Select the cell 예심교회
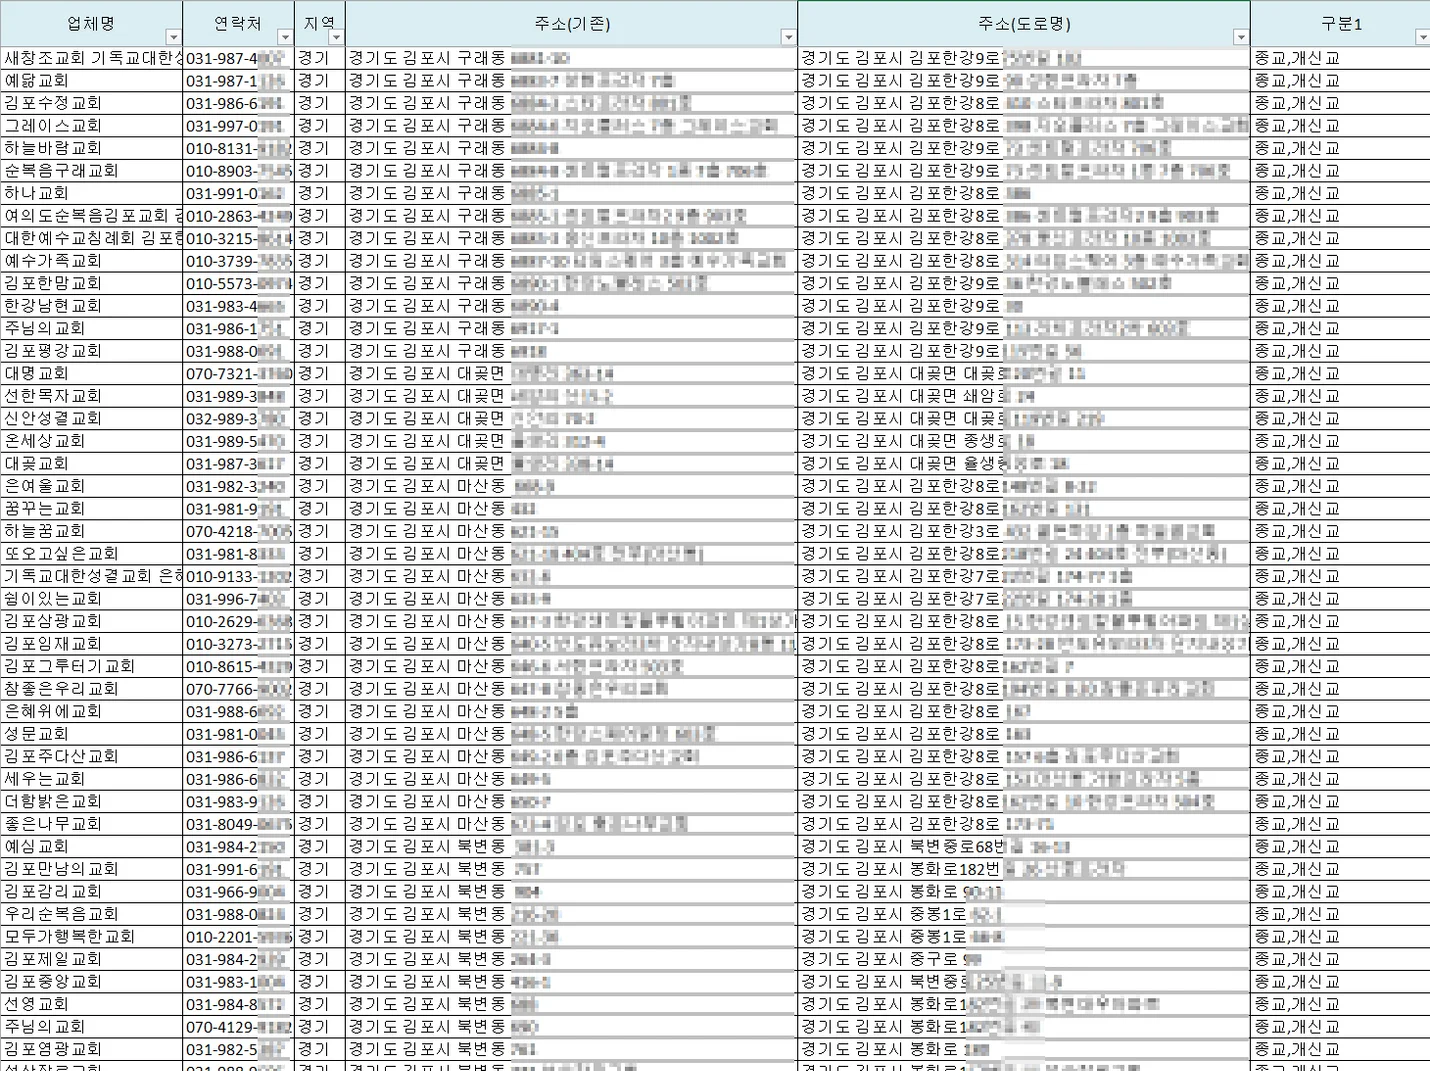 92,846
